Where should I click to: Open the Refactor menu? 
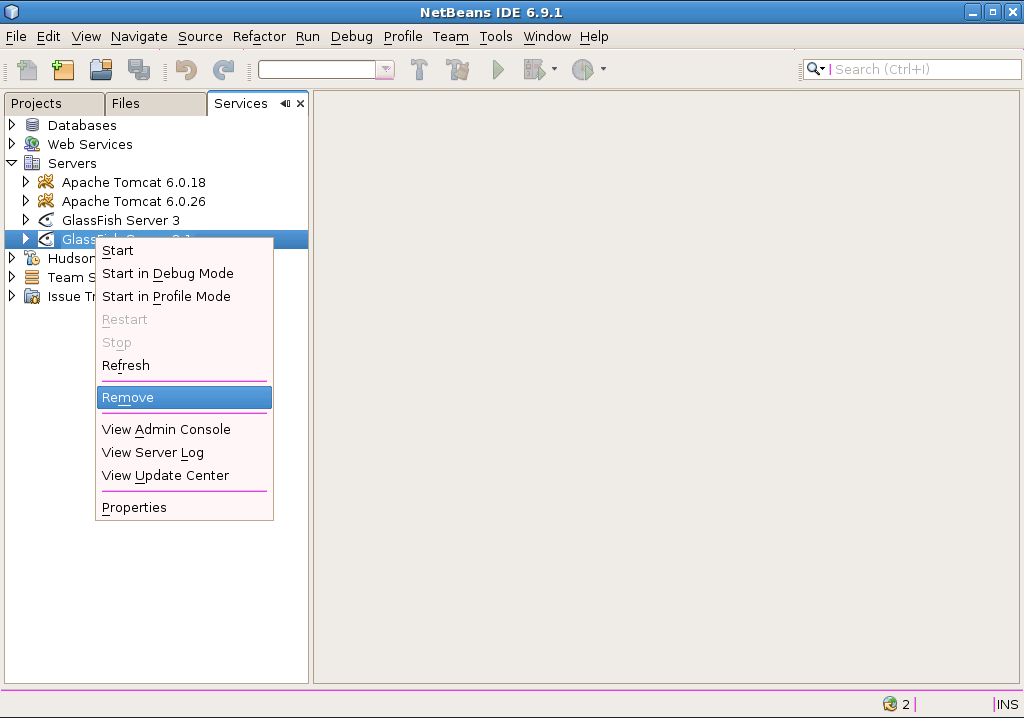click(x=259, y=37)
